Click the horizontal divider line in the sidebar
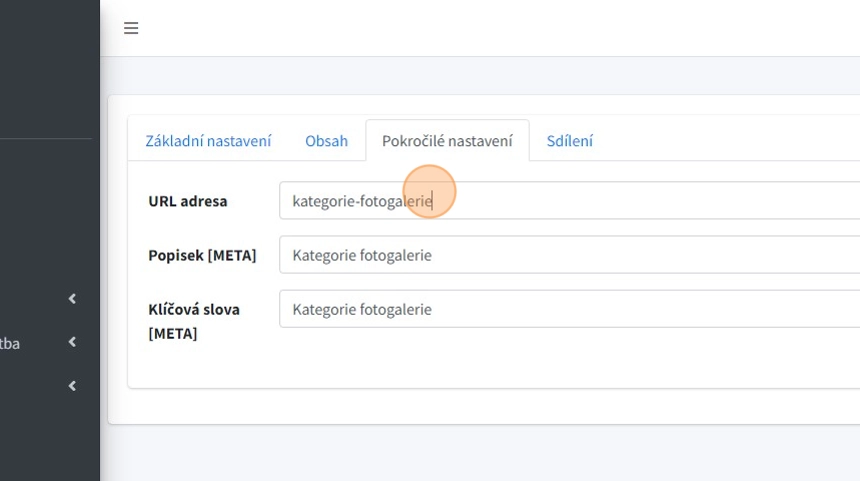 tap(45, 138)
